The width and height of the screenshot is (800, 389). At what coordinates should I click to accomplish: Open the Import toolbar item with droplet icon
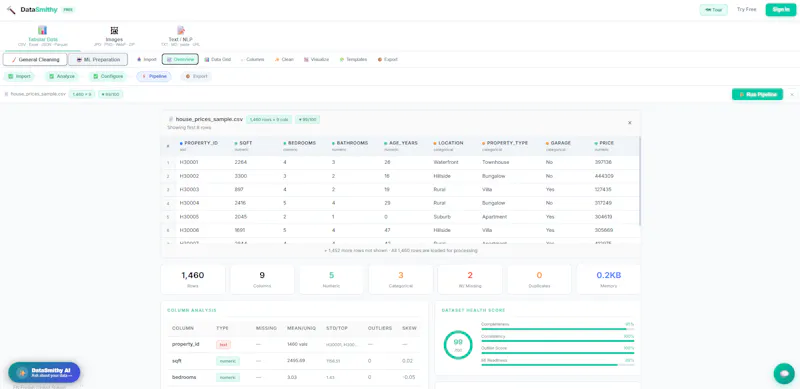pyautogui.click(x=147, y=59)
